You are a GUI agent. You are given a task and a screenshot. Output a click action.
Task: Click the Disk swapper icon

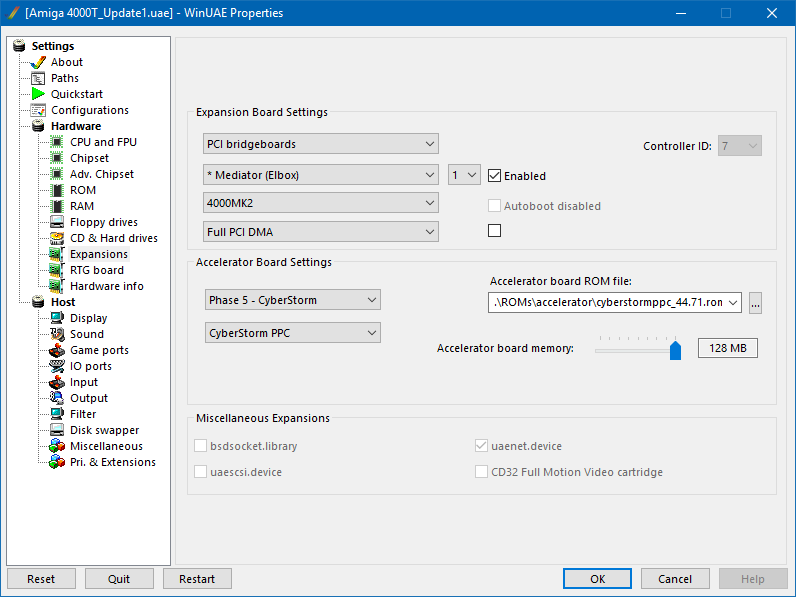coord(58,430)
